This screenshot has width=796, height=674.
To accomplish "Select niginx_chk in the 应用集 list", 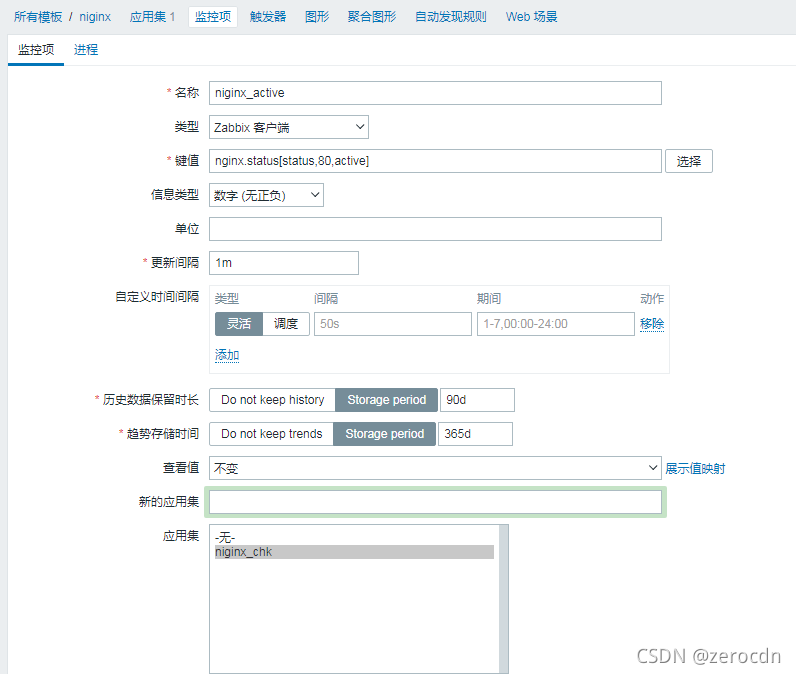I will coord(354,552).
